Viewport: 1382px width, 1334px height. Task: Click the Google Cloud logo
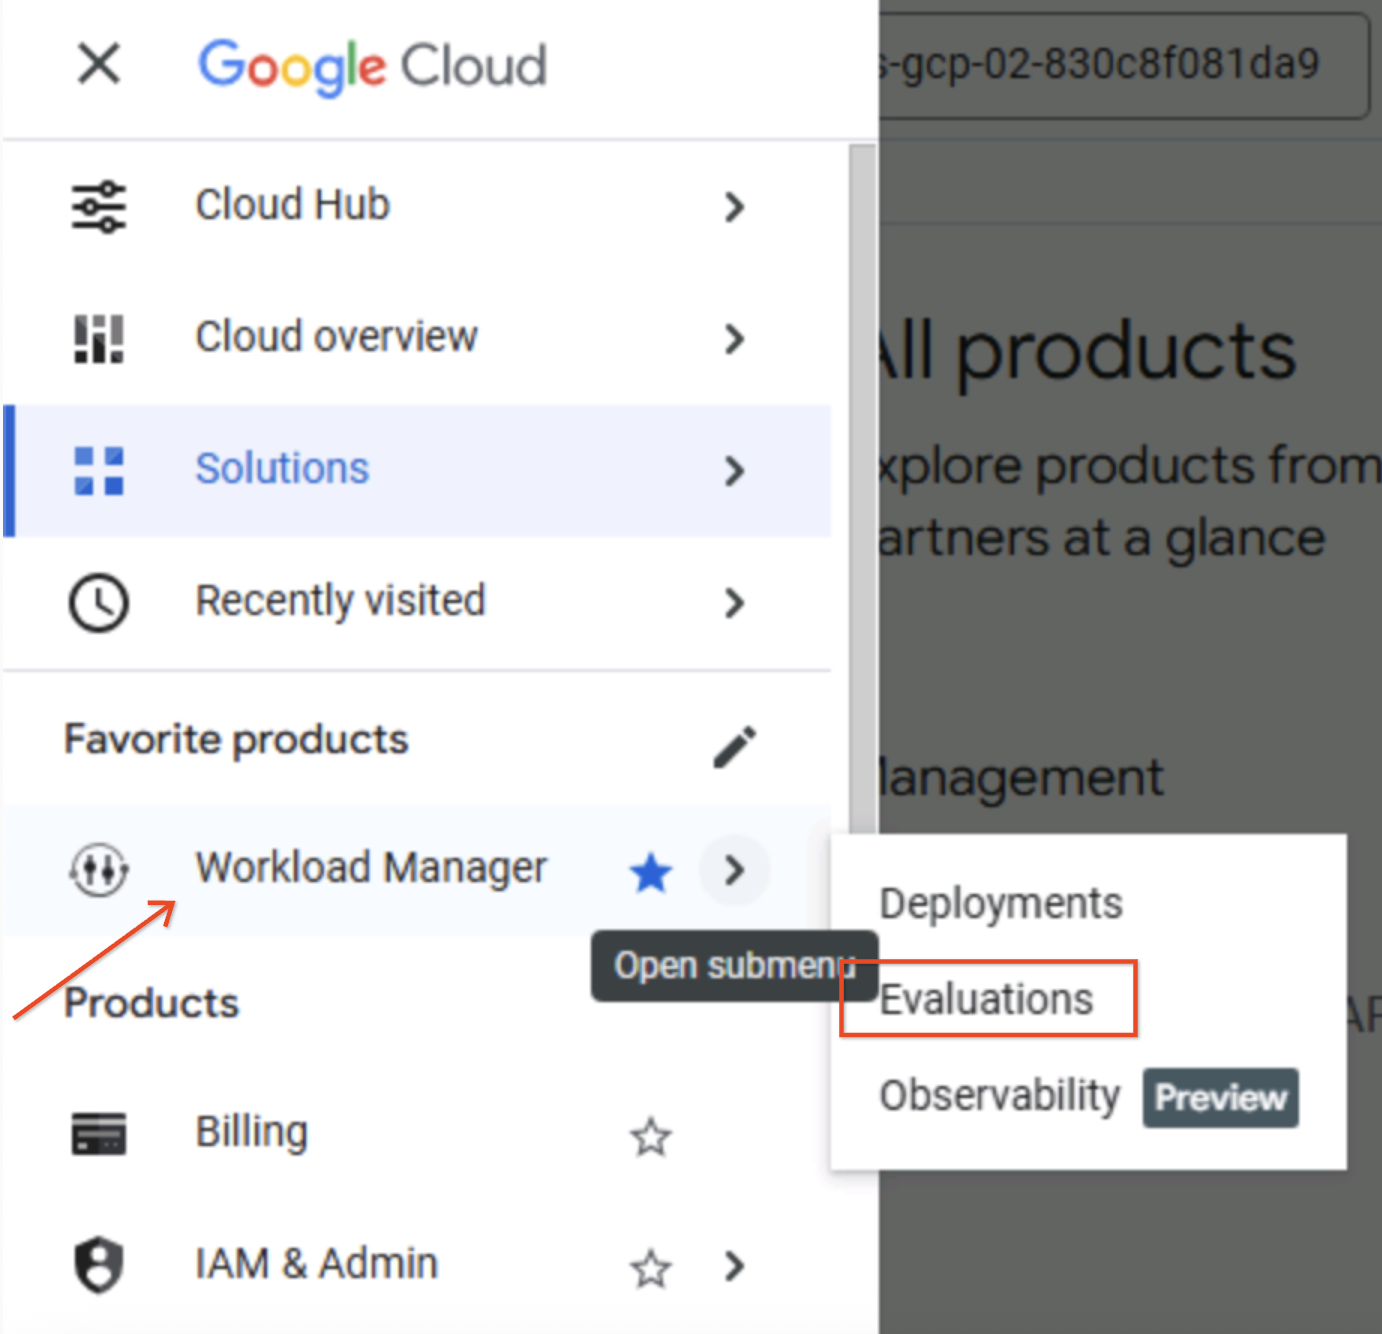372,64
